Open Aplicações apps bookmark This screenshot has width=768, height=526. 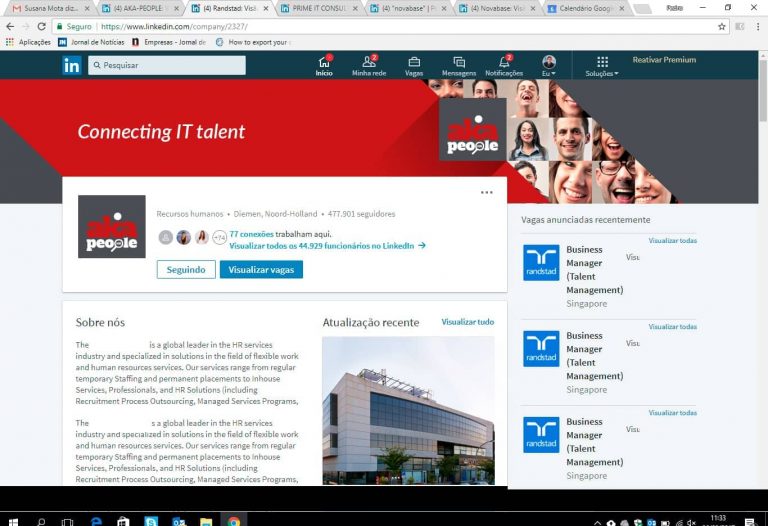pyautogui.click(x=28, y=42)
